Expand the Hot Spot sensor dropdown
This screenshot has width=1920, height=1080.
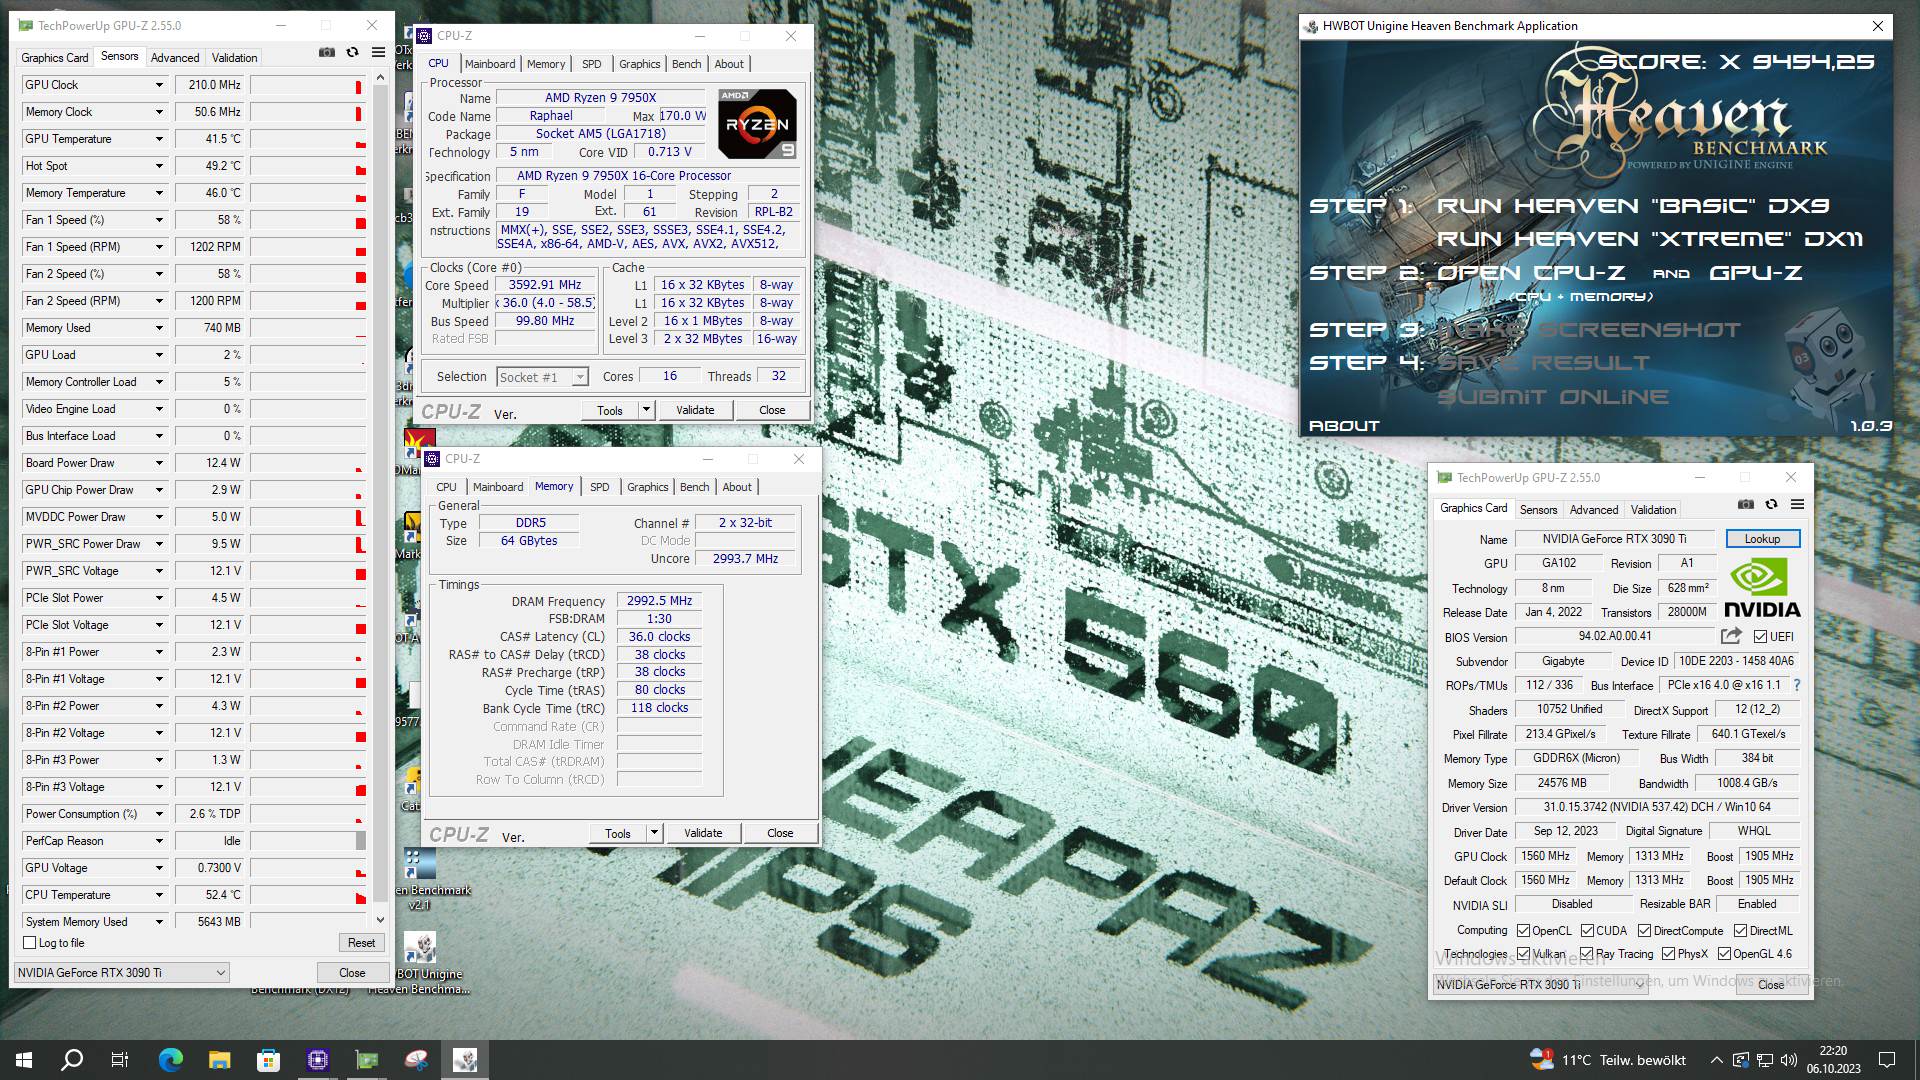[158, 166]
